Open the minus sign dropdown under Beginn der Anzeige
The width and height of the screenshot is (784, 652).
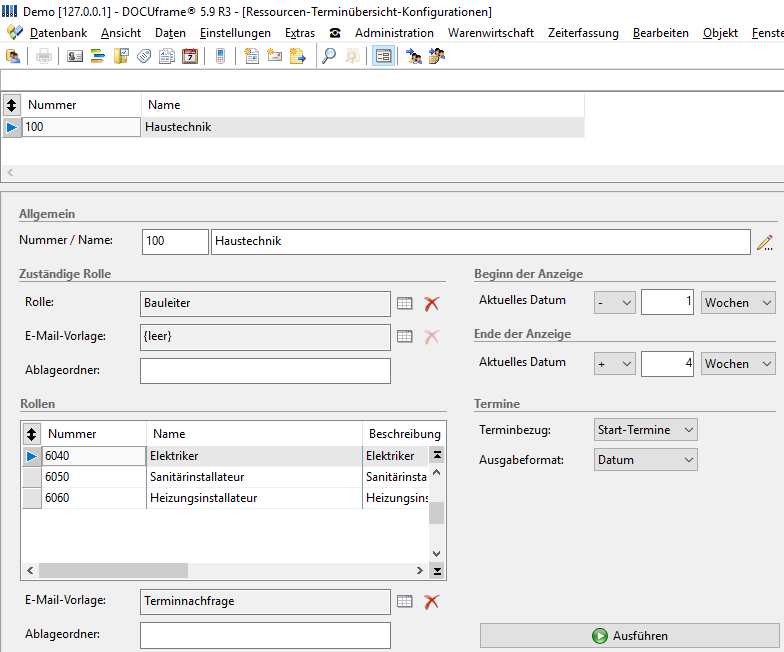614,302
